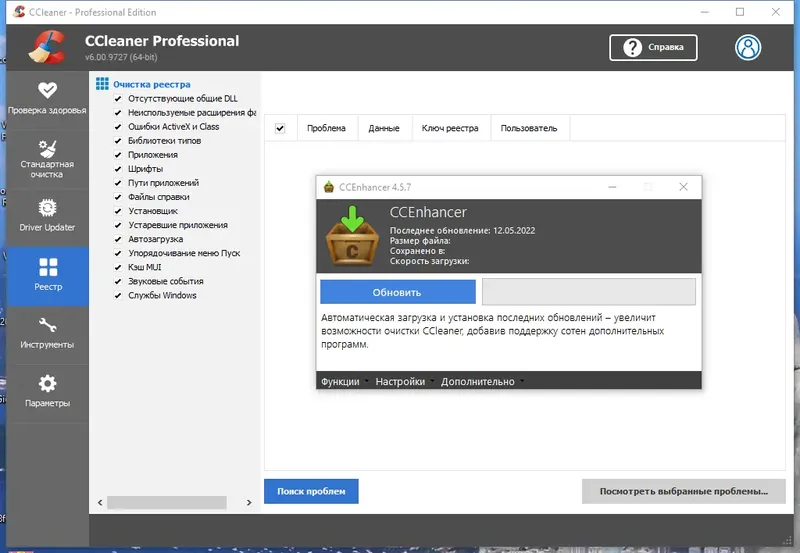Viewport: 800px width, 553px height.
Task: Minimize the CCleaner main window
Action: pyautogui.click(x=705, y=12)
